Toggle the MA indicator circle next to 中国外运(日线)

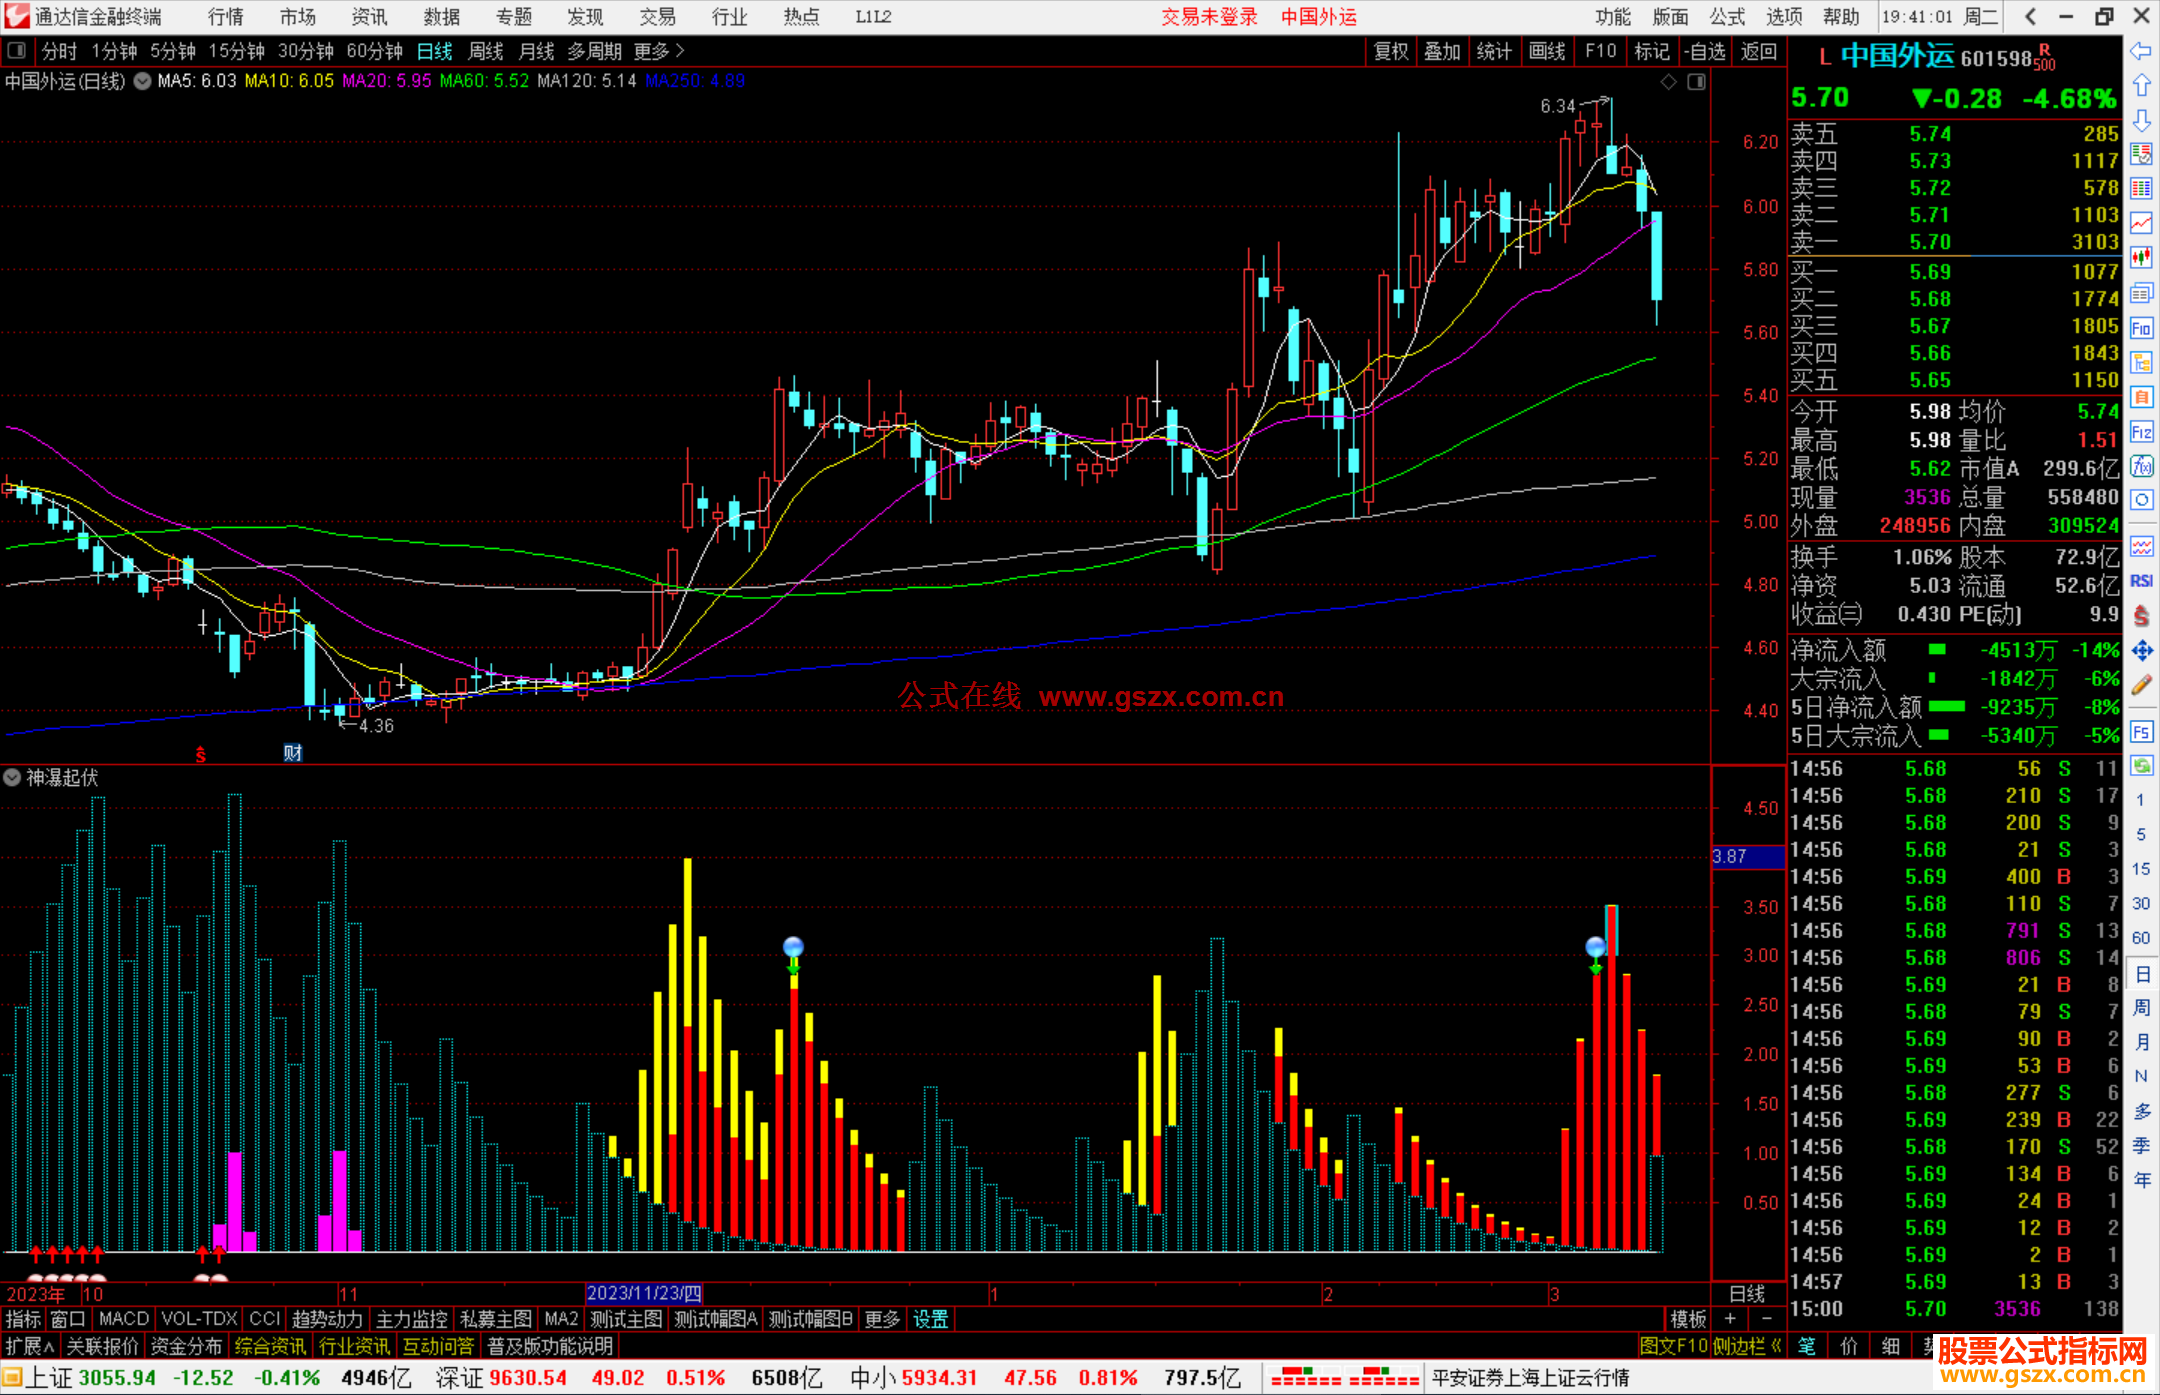pyautogui.click(x=142, y=81)
